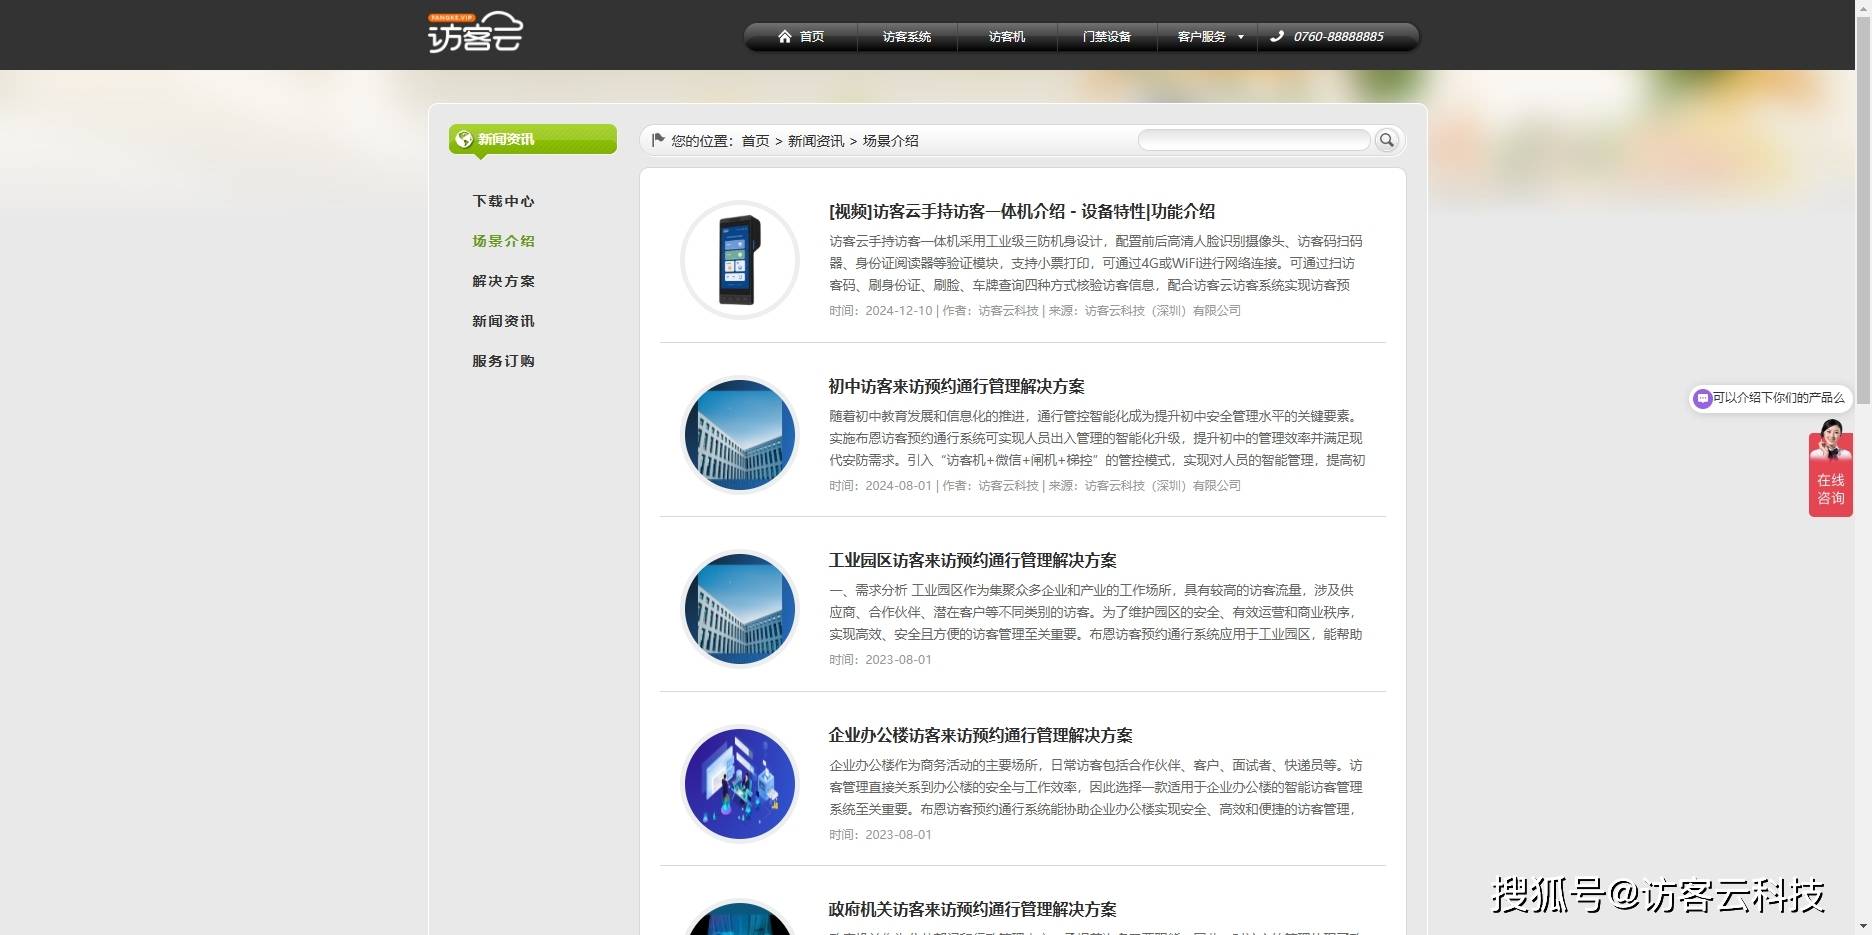Click the 访客云 logo in the header
Image resolution: width=1872 pixels, height=935 pixels.
click(475, 33)
